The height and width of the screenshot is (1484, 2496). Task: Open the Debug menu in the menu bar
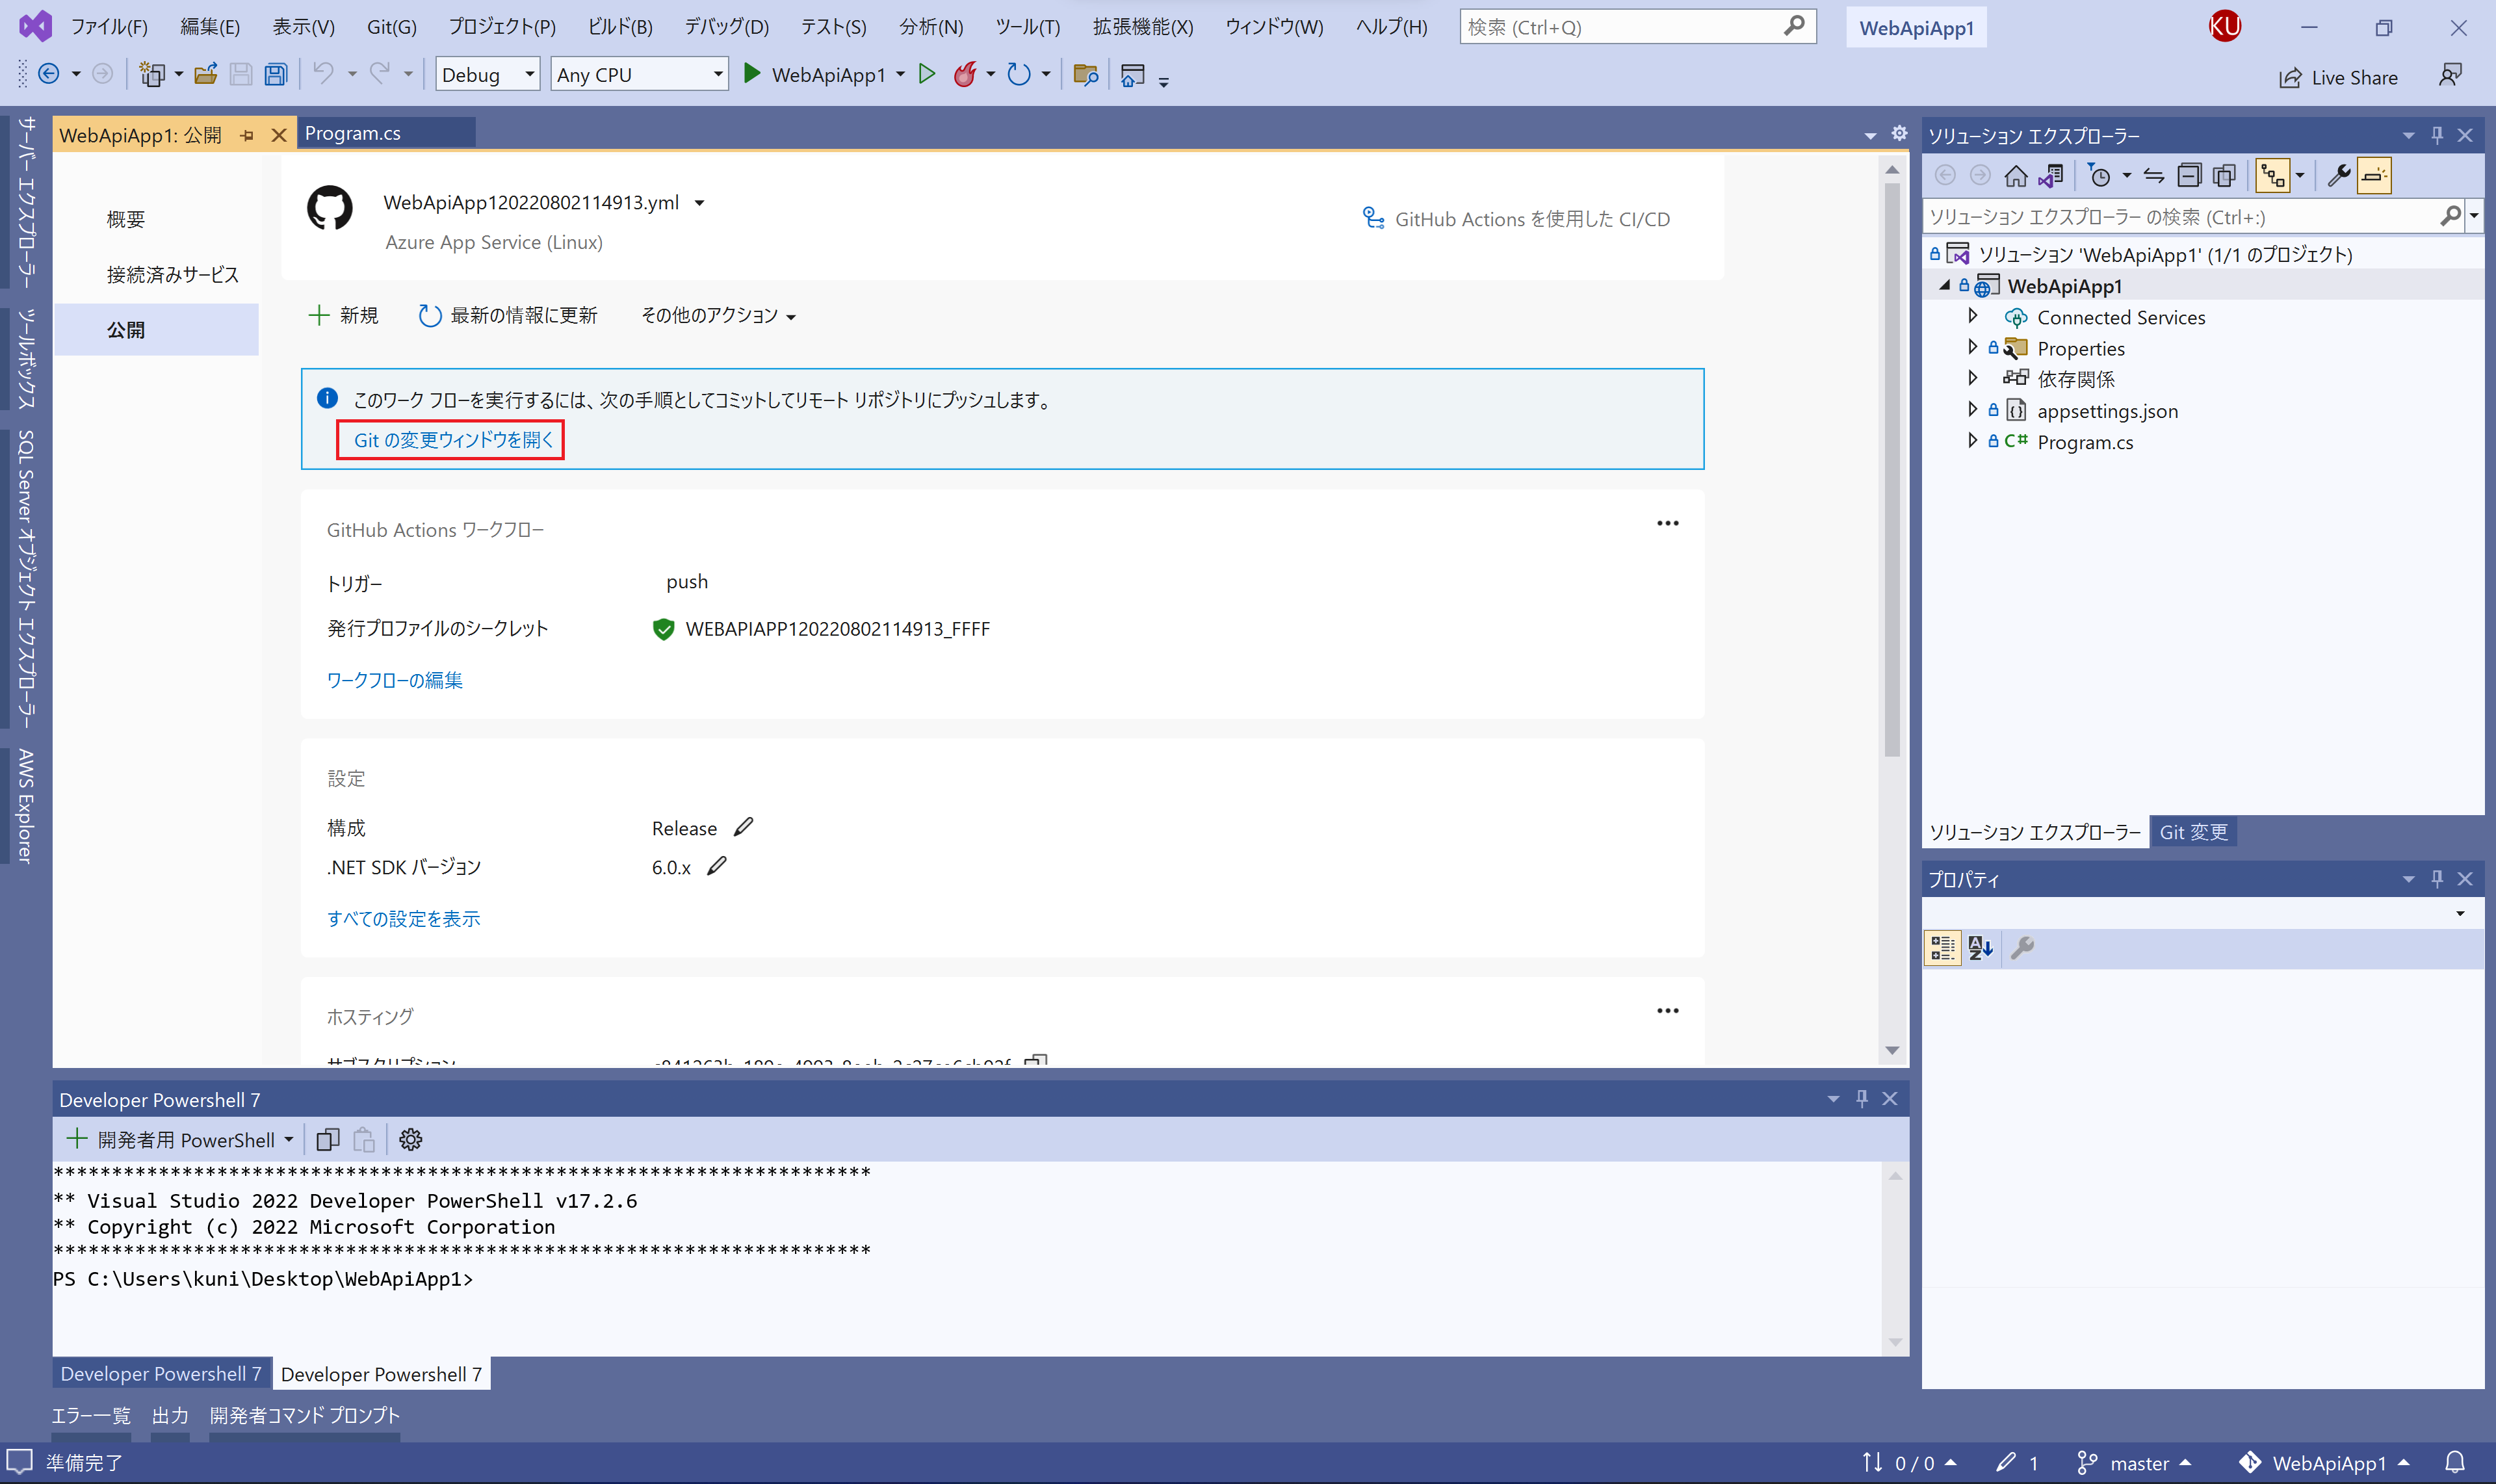tap(726, 27)
